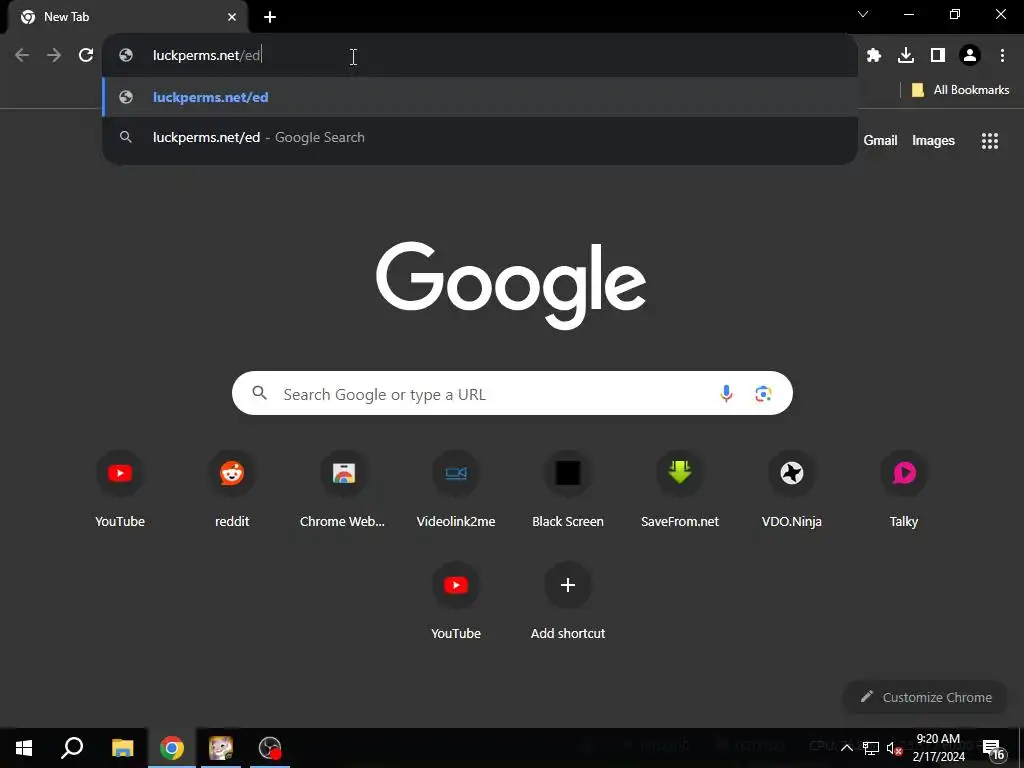1024x768 pixels.
Task: Click the forward navigation arrow
Action: 54,55
